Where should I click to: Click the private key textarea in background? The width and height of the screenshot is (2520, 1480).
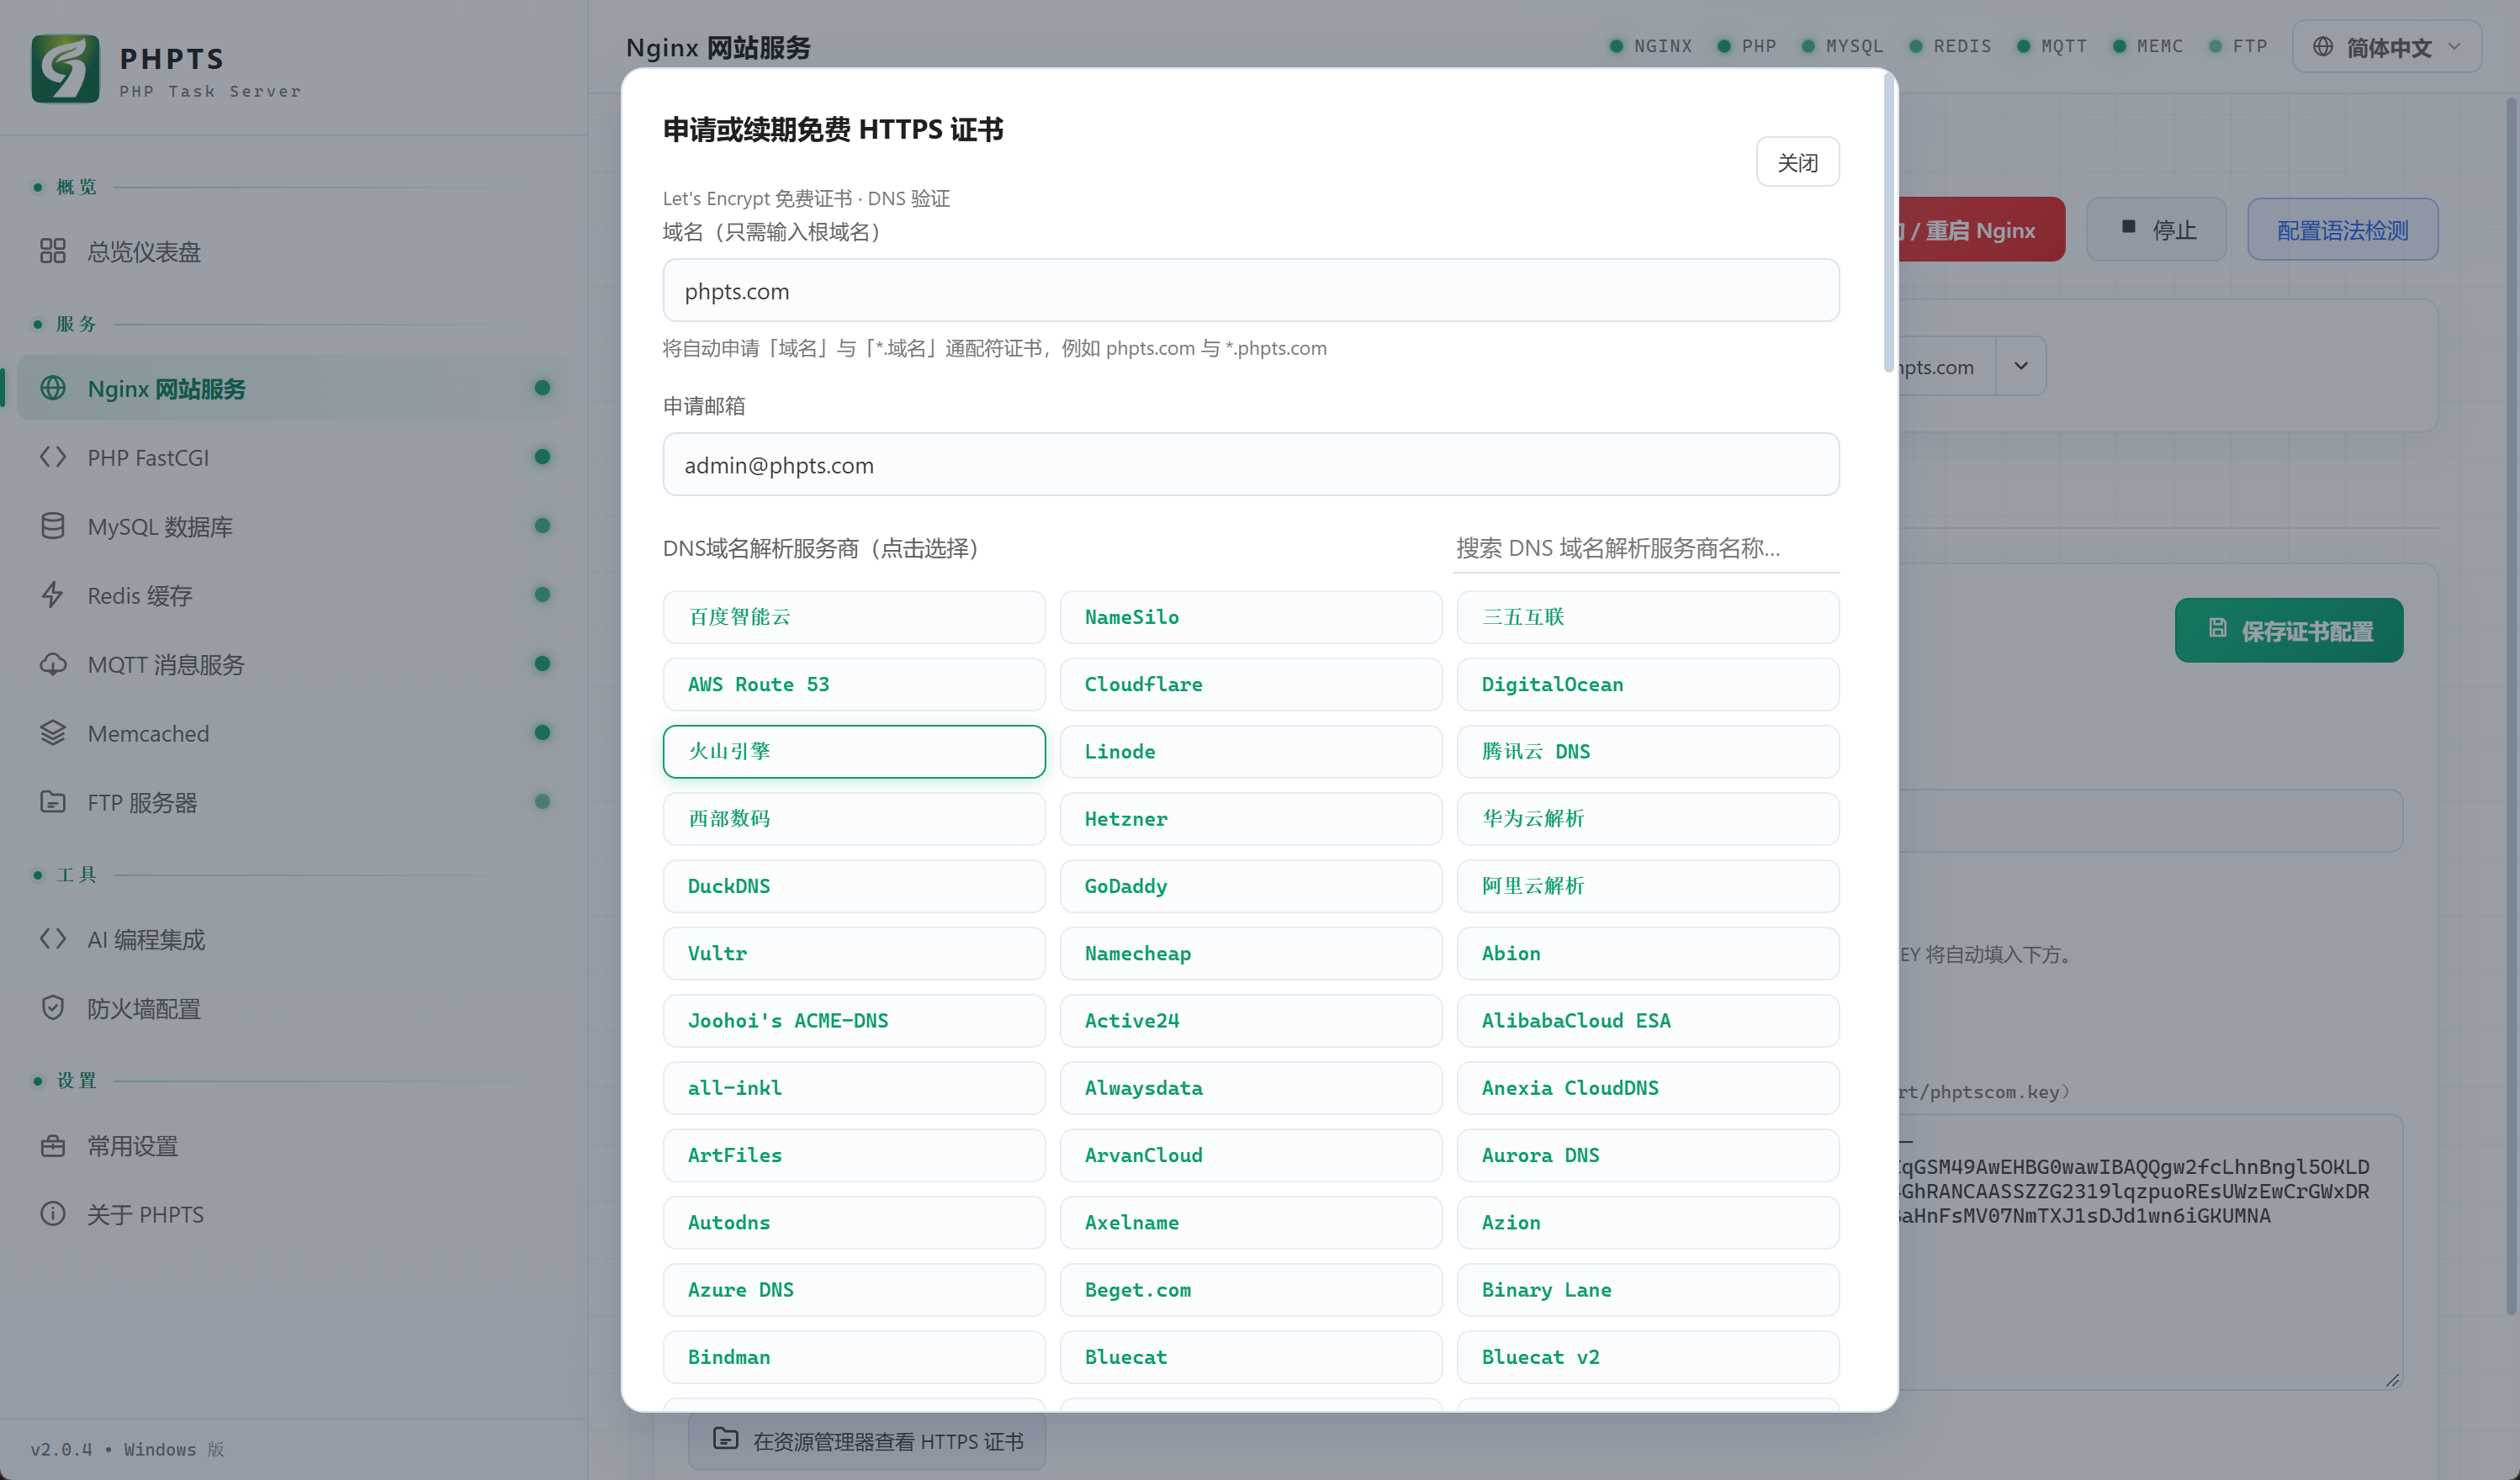(2150, 1251)
